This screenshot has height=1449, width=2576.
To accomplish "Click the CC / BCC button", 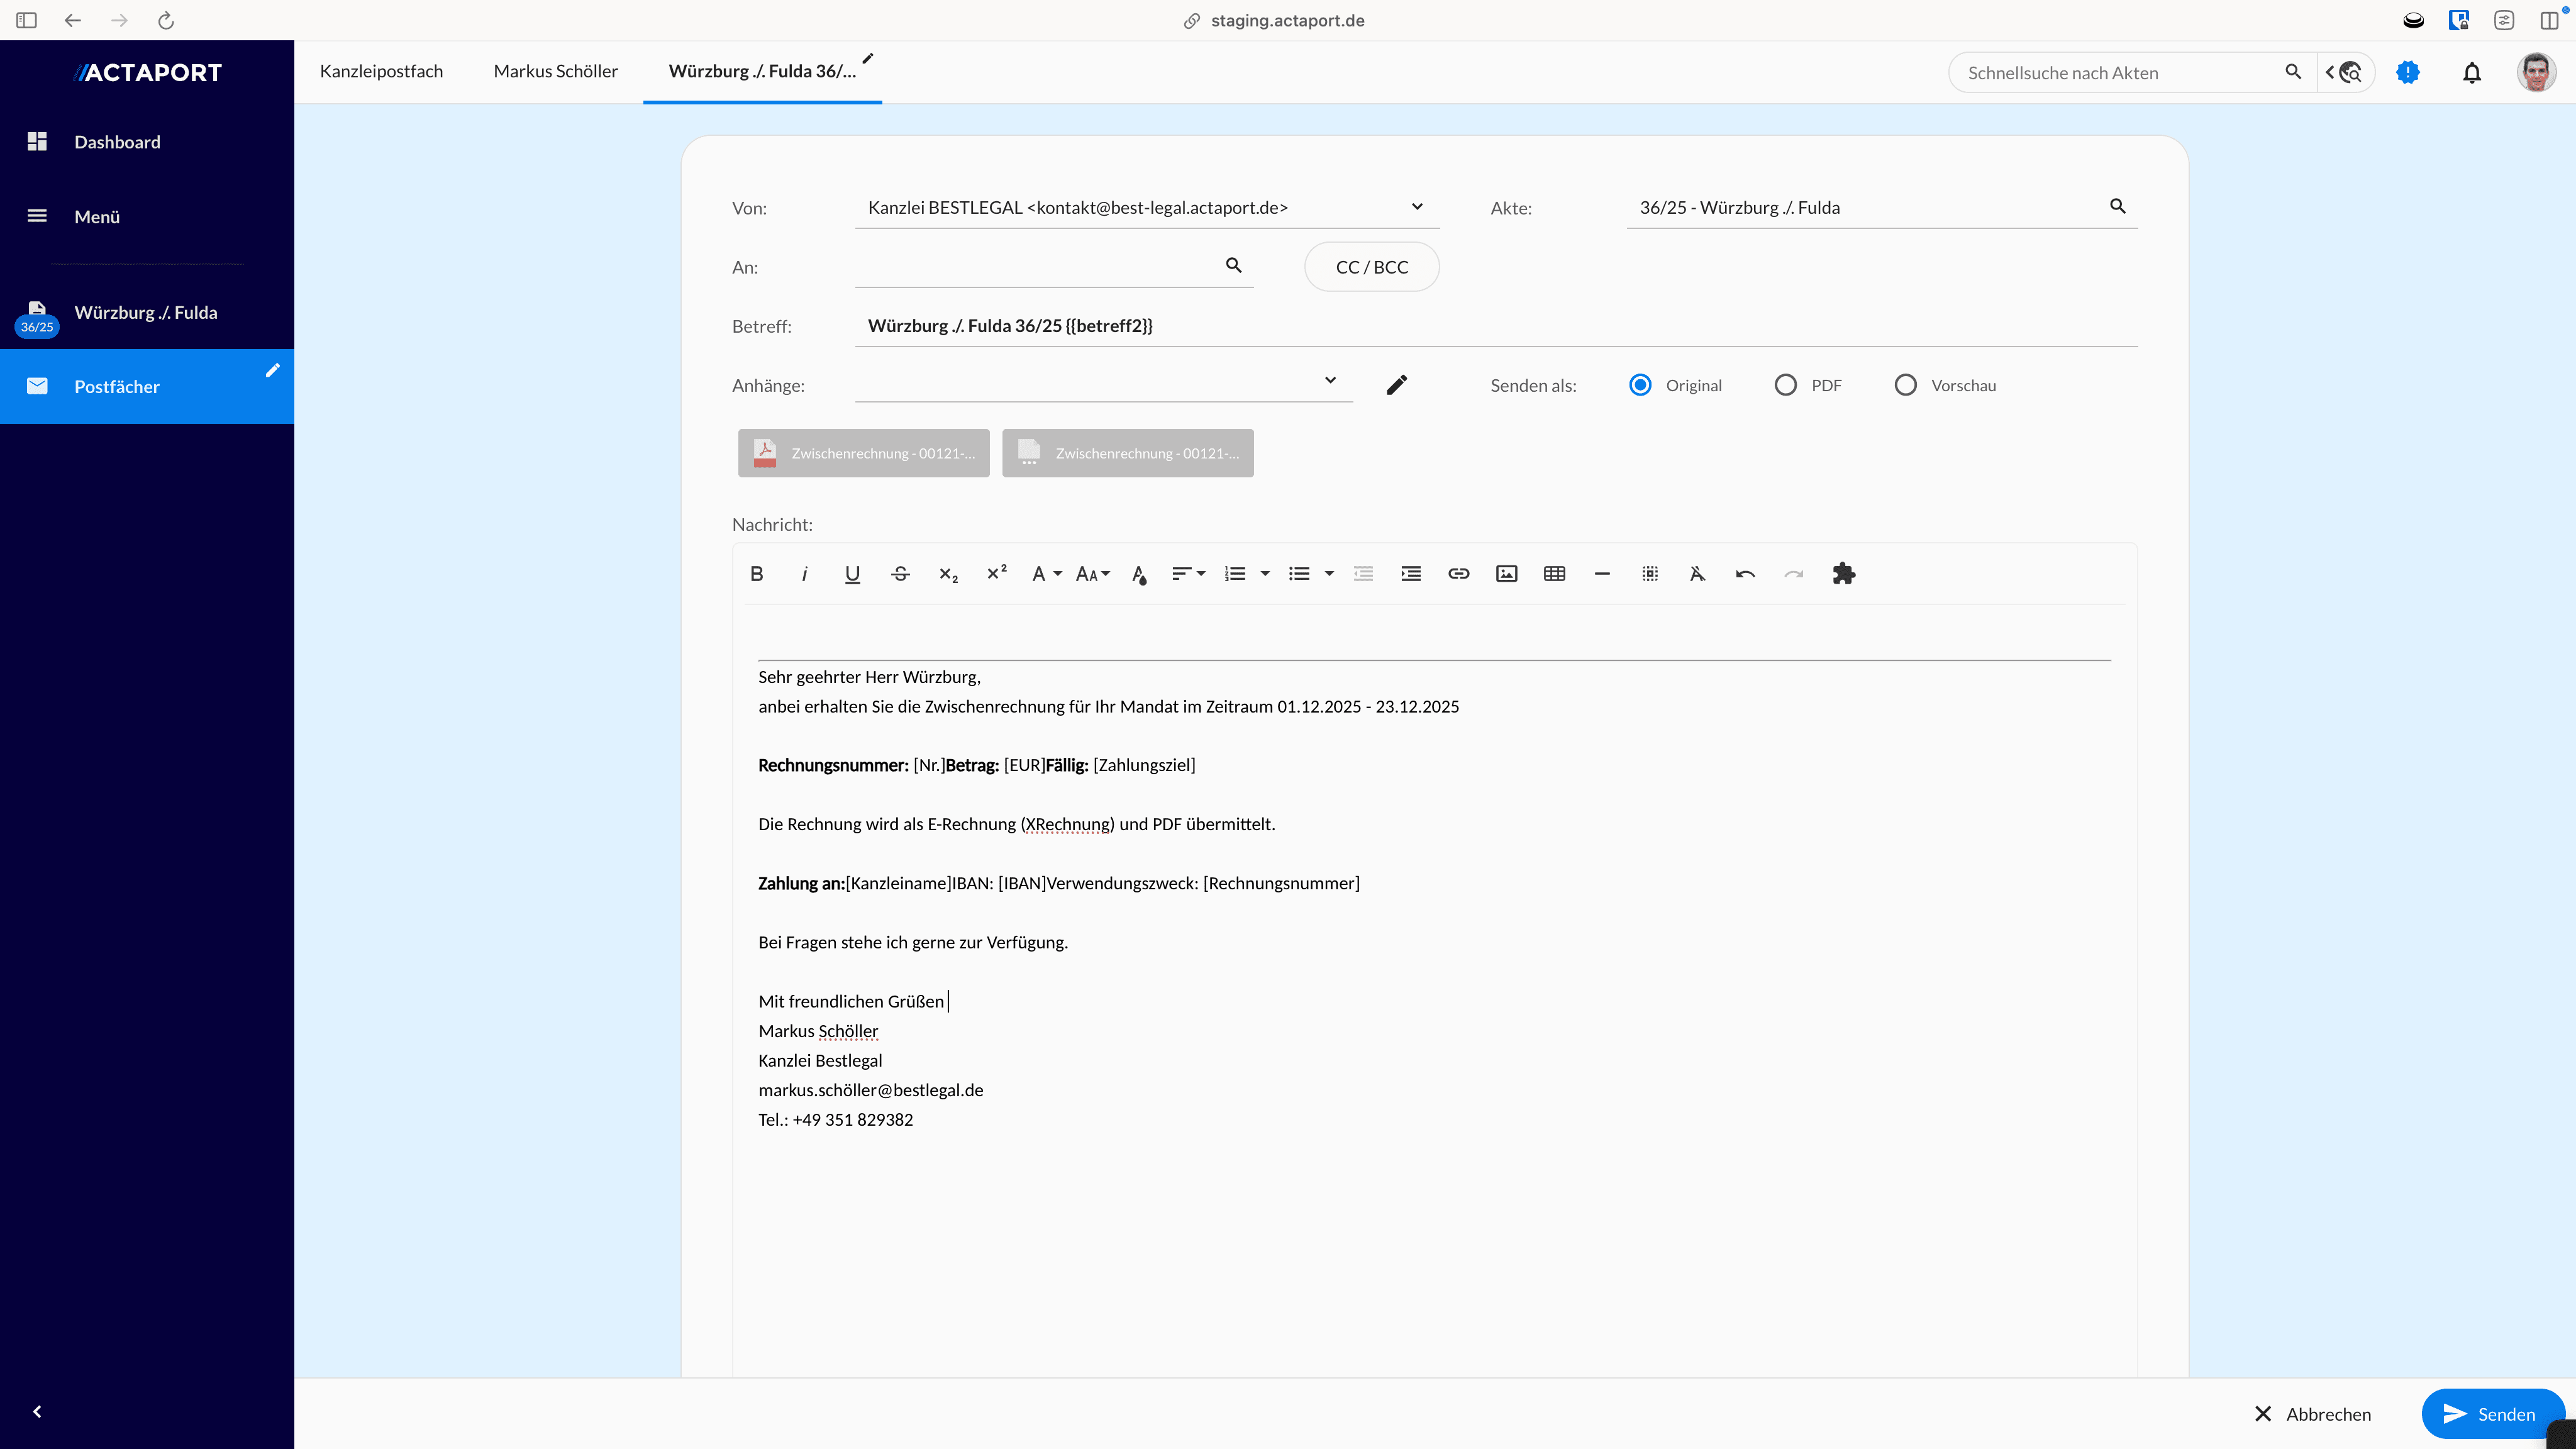I will (x=1371, y=266).
